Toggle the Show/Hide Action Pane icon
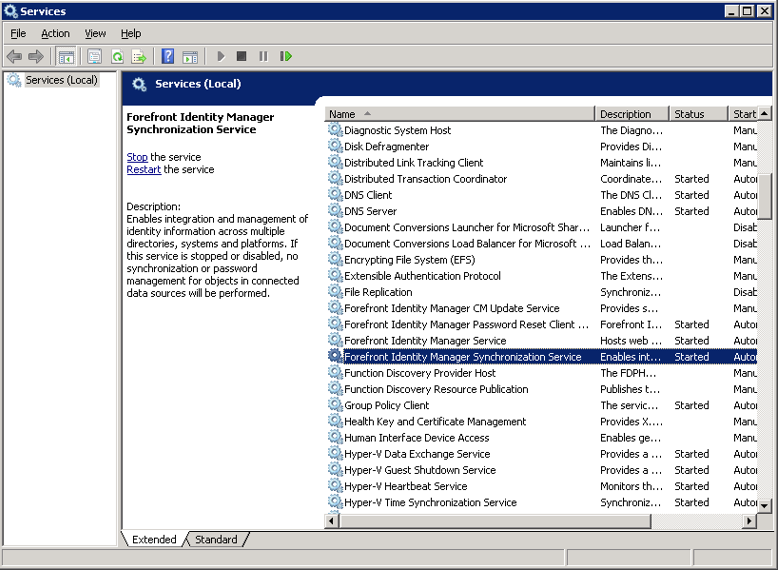 tap(190, 57)
